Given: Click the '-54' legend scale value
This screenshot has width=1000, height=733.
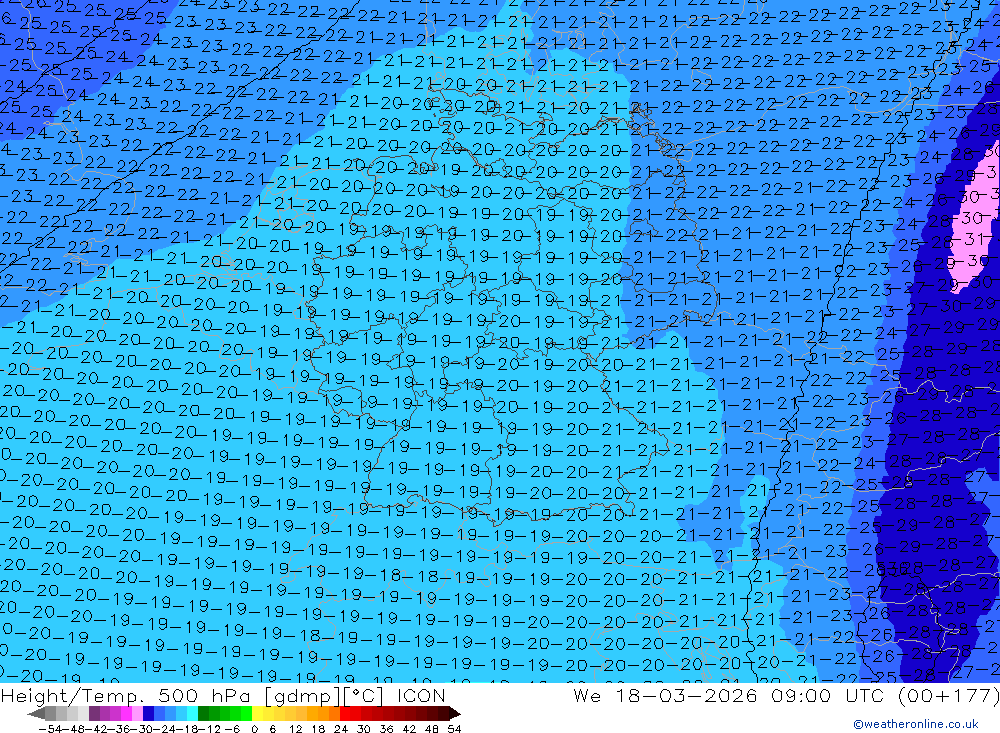Looking at the screenshot, I should tap(50, 729).
